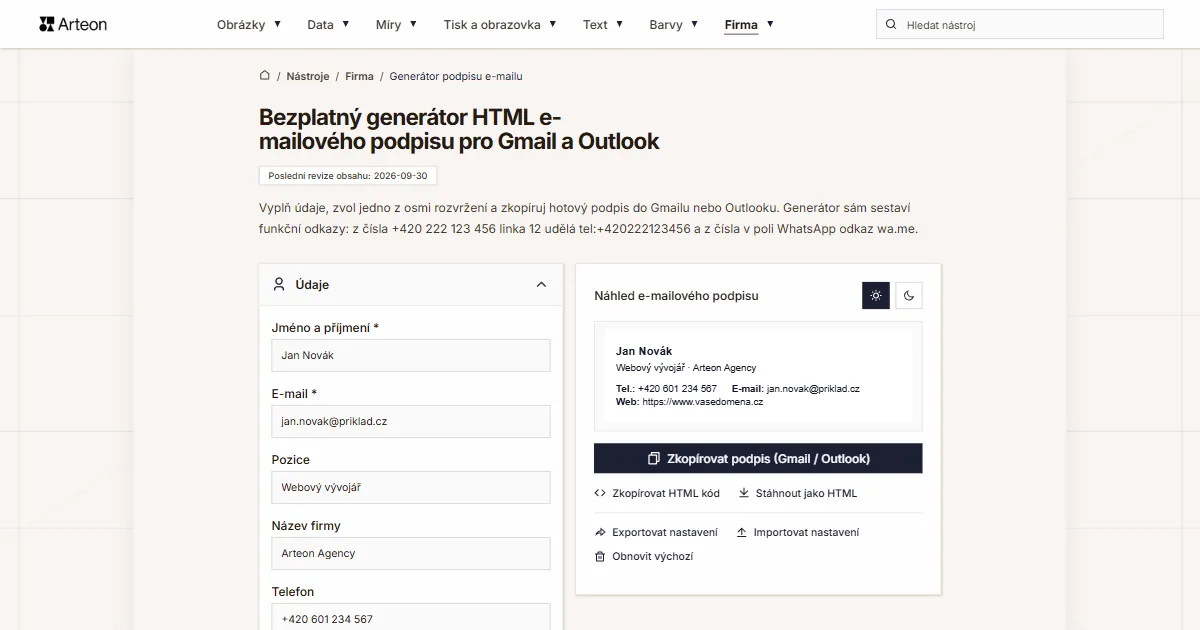Open the Barvy menu
This screenshot has height=630, width=1200.
[x=674, y=25]
